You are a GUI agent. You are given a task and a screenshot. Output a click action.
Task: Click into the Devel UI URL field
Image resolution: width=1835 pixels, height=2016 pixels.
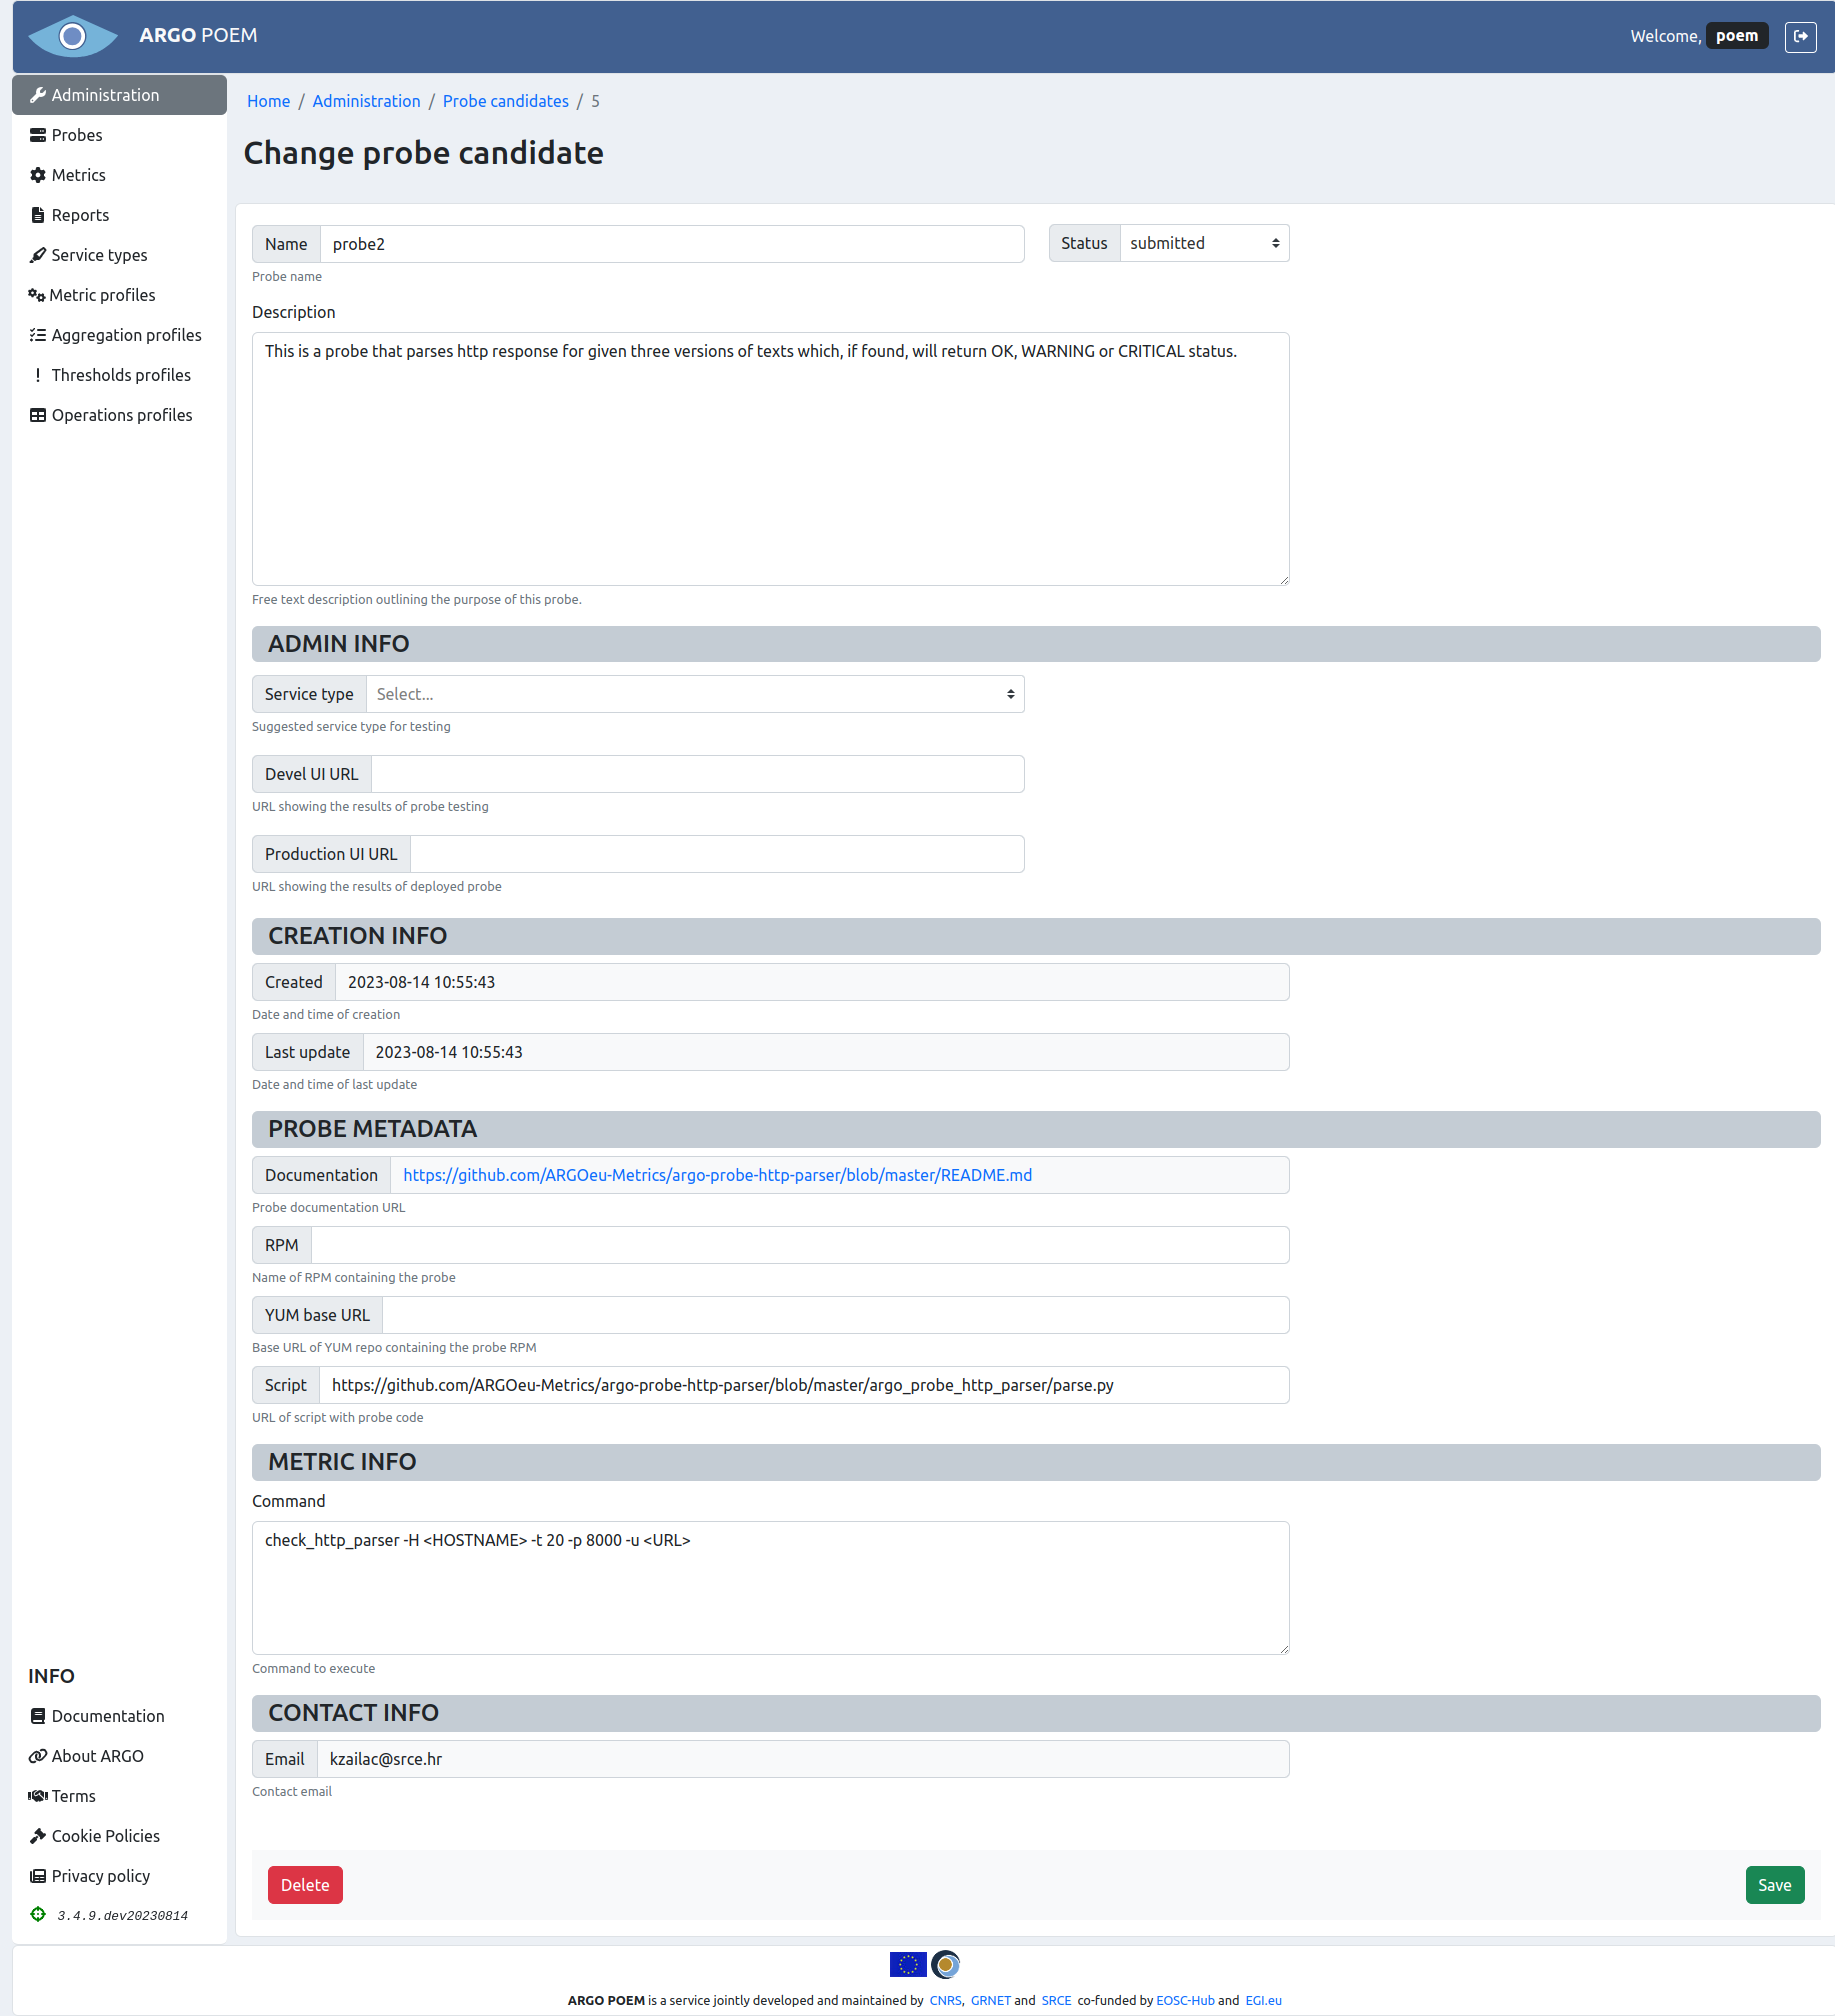pos(697,774)
